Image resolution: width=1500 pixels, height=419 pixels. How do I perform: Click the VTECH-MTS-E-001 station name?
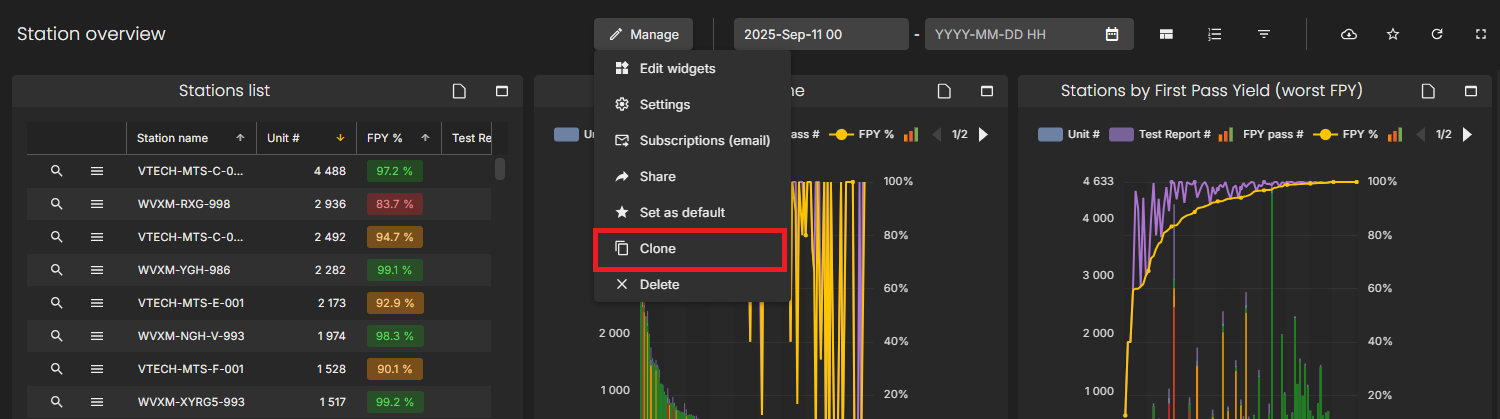click(x=191, y=303)
